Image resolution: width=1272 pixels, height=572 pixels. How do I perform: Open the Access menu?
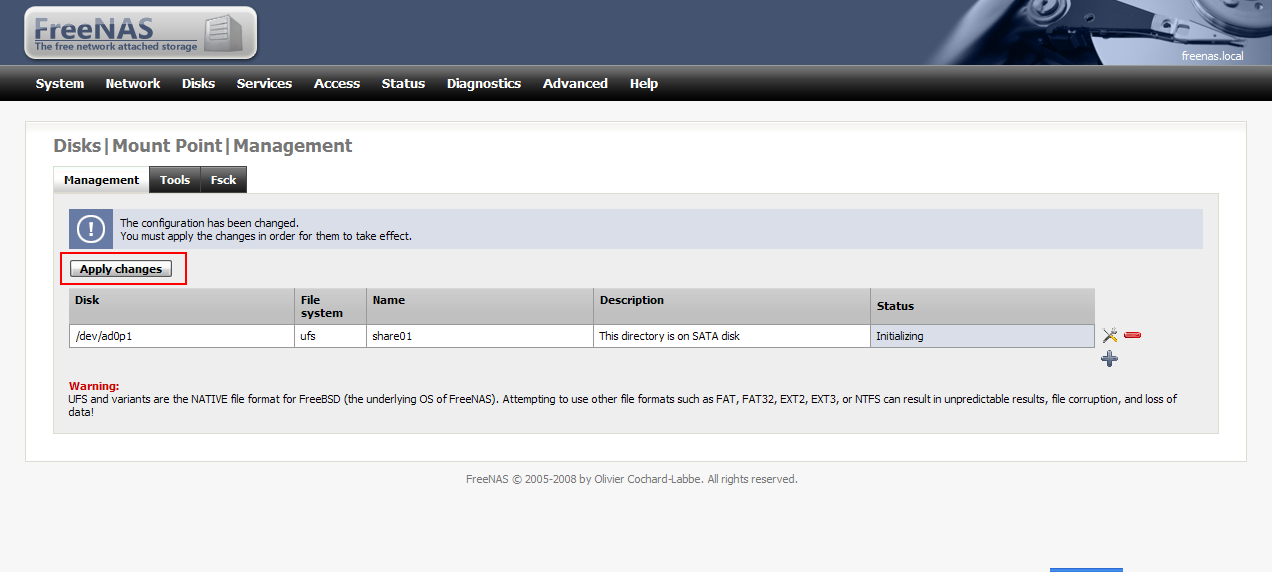(x=337, y=84)
